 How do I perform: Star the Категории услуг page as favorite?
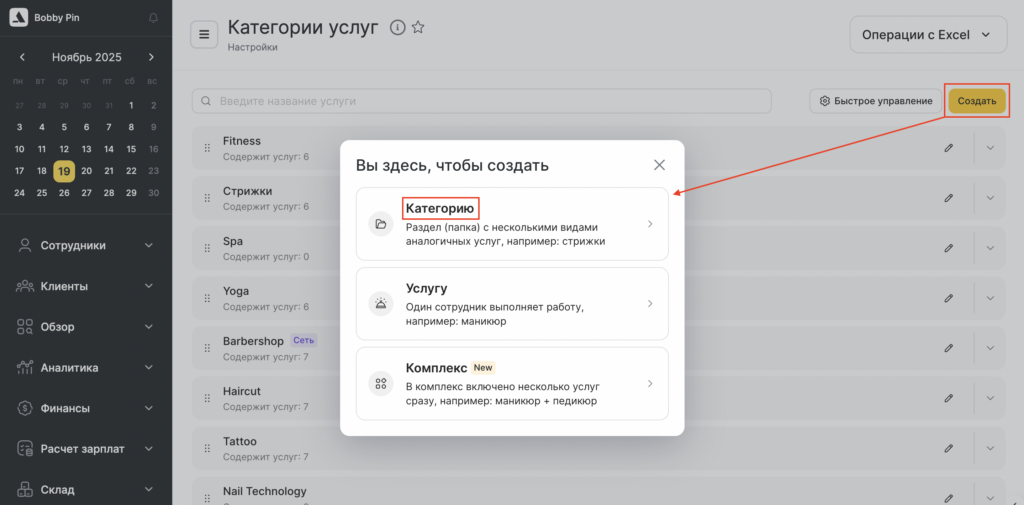tap(418, 28)
